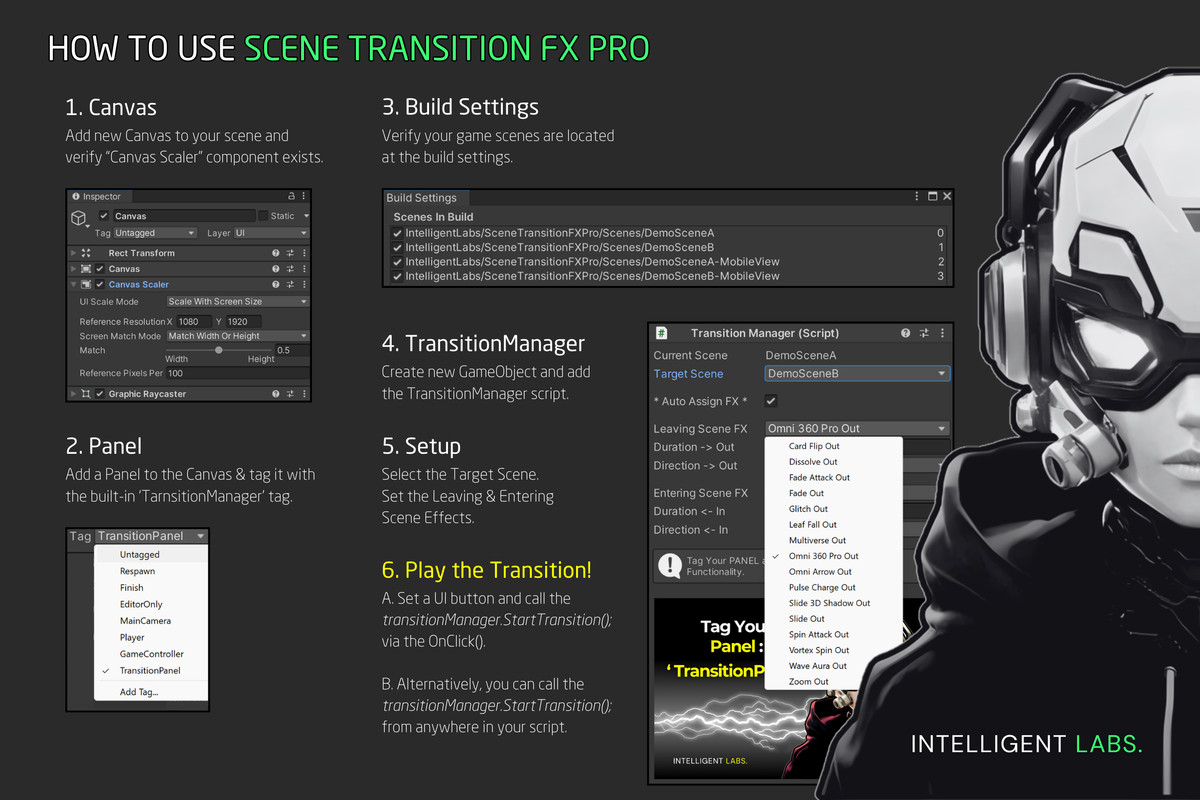This screenshot has width=1200, height=800.
Task: Open the Layer dropdown showing UI
Action: tap(271, 233)
